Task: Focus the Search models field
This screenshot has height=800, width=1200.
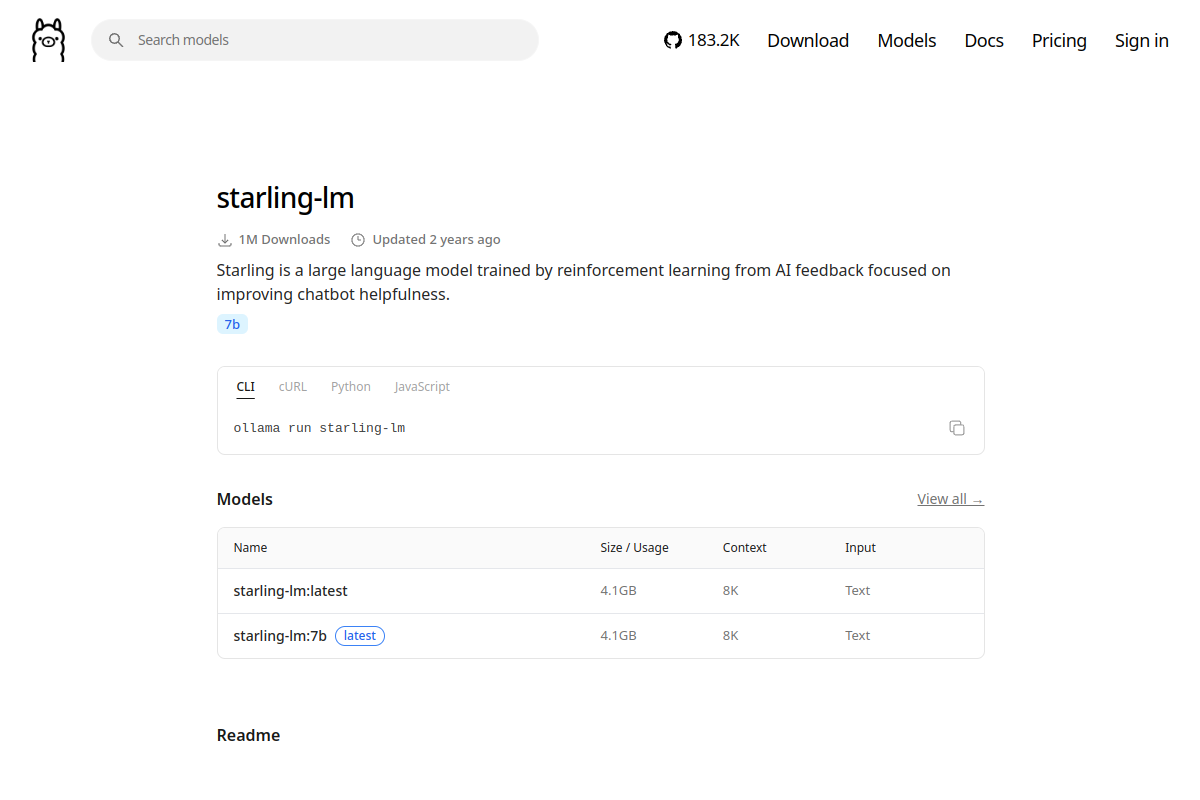Action: tap(315, 40)
